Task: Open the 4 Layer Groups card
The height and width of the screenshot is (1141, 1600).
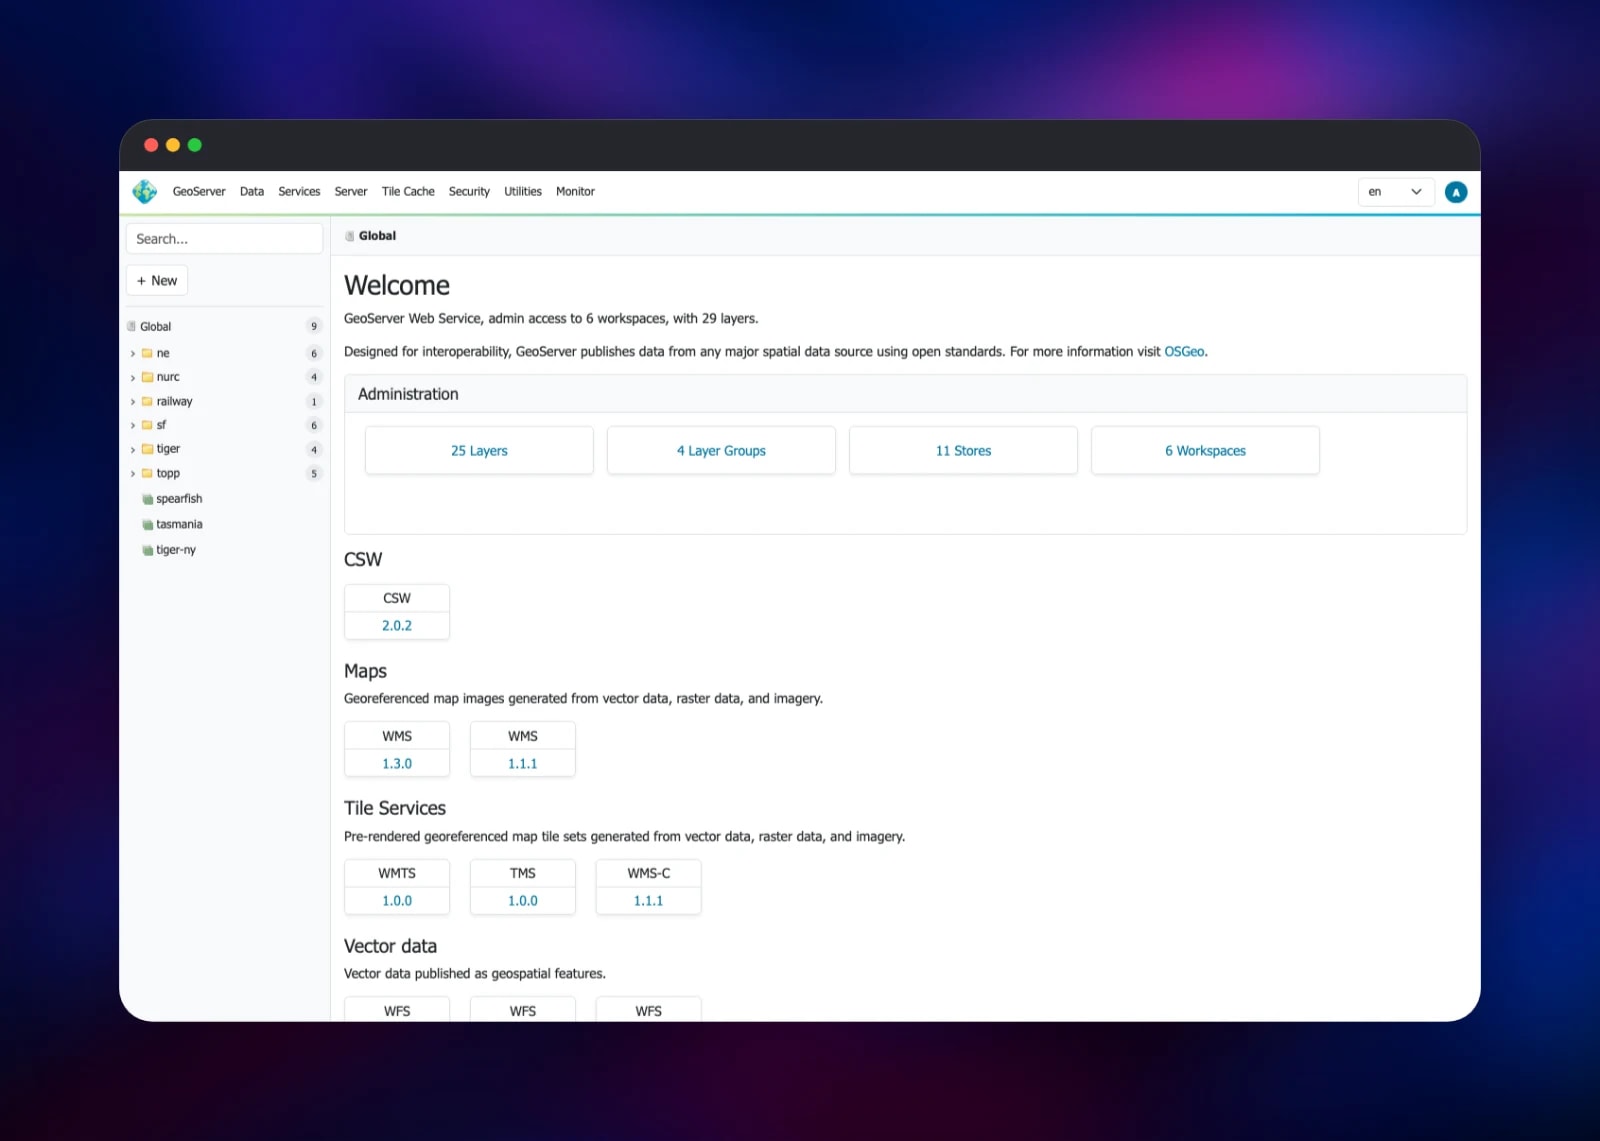Action: click(x=721, y=451)
